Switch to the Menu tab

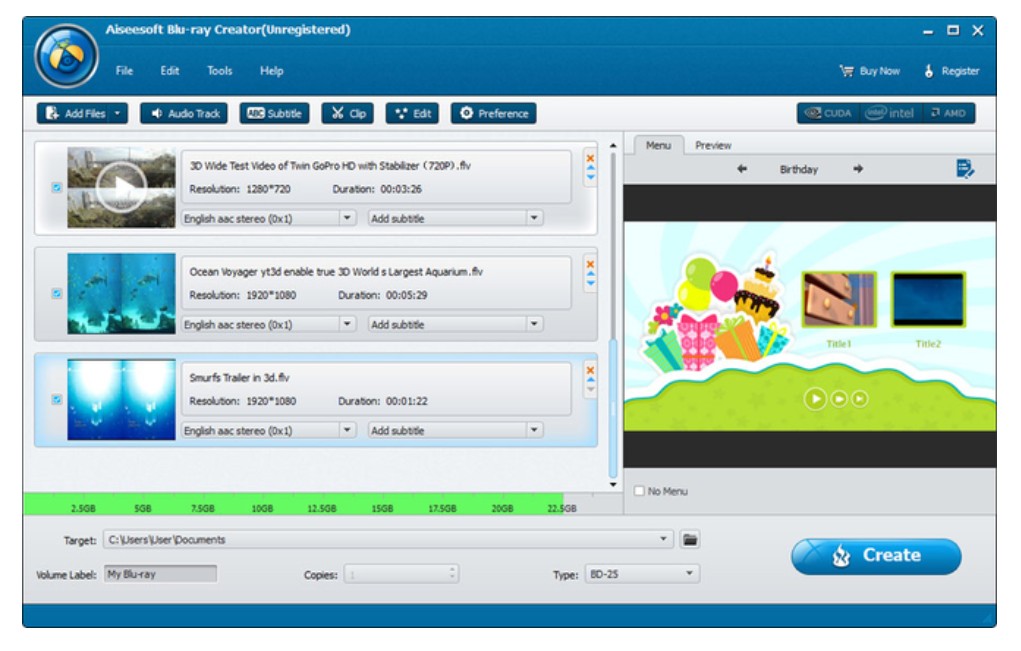(x=658, y=145)
